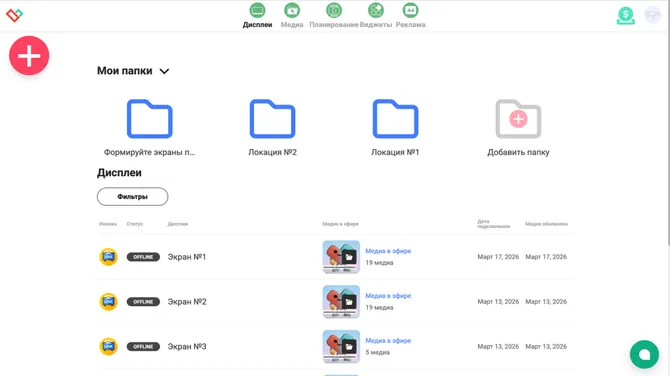Click the display icon for Экран №3
The width and height of the screenshot is (670, 376).
click(109, 347)
